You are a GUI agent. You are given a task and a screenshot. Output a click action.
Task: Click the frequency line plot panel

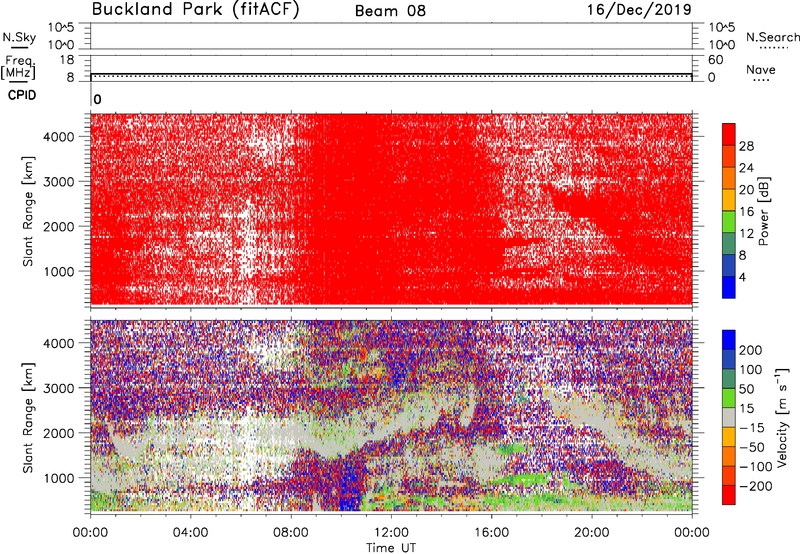click(391, 68)
